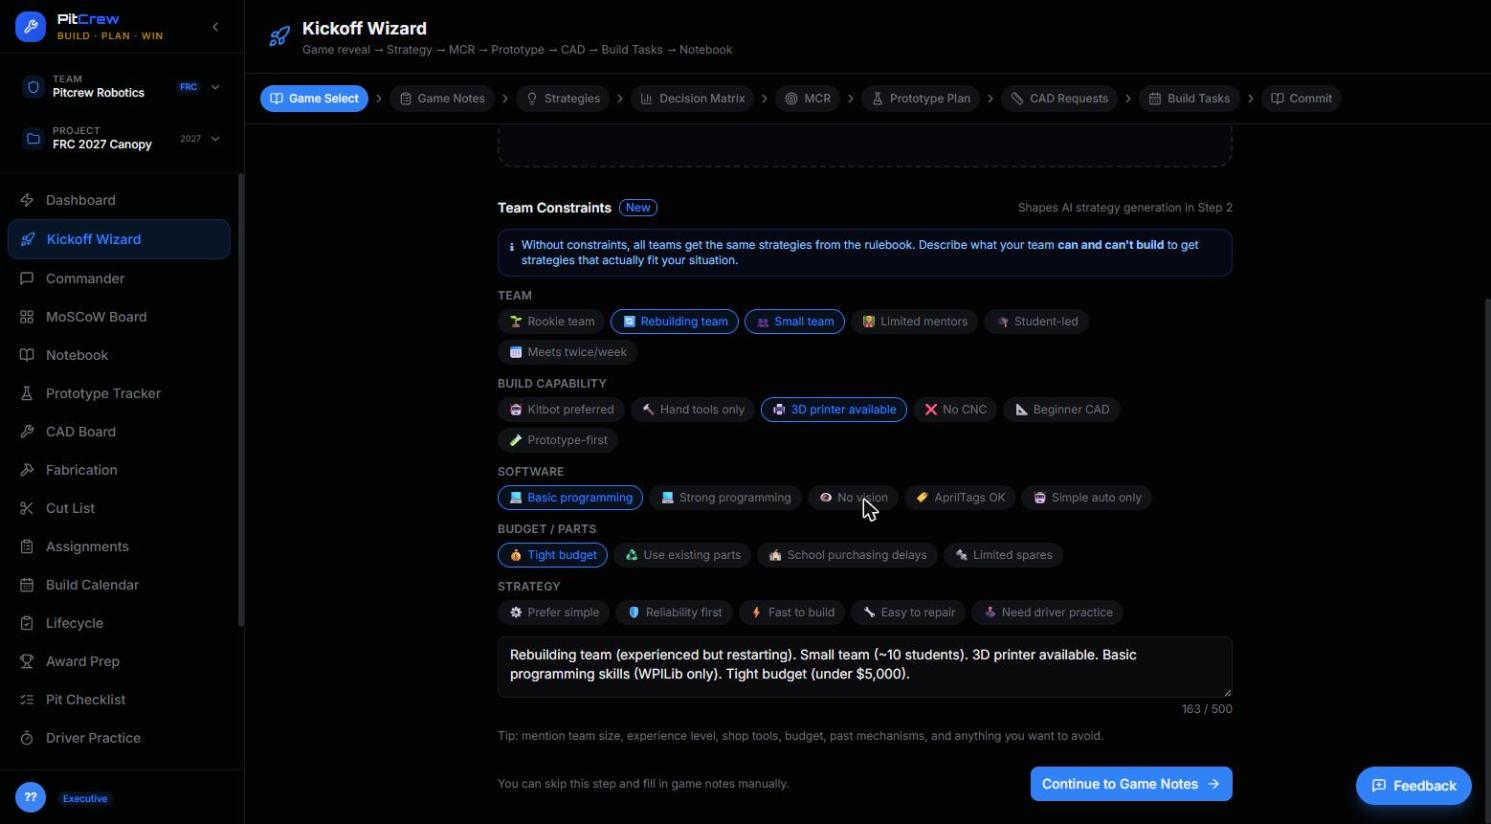Deselect the 3D printer available chip
This screenshot has width=1491, height=824.
pos(834,409)
